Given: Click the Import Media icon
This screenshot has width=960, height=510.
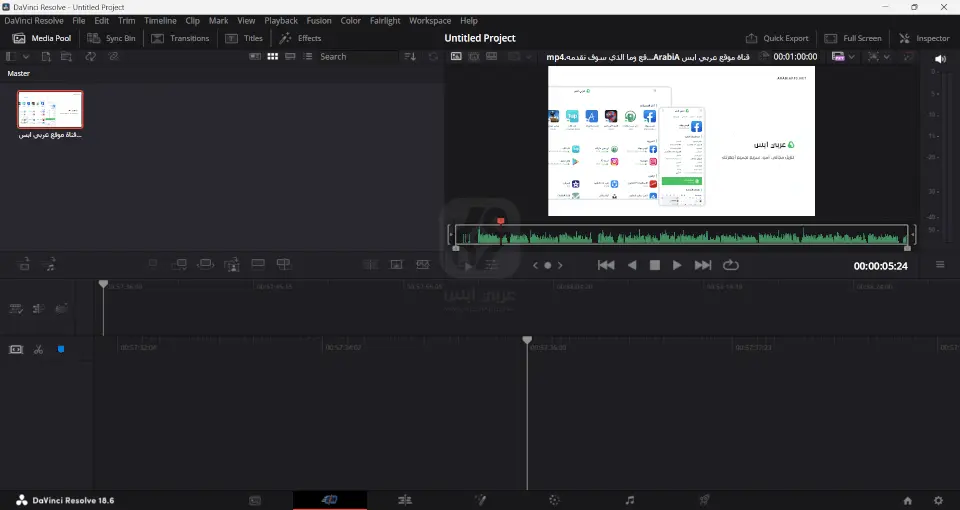Looking at the screenshot, I should pyautogui.click(x=46, y=56).
